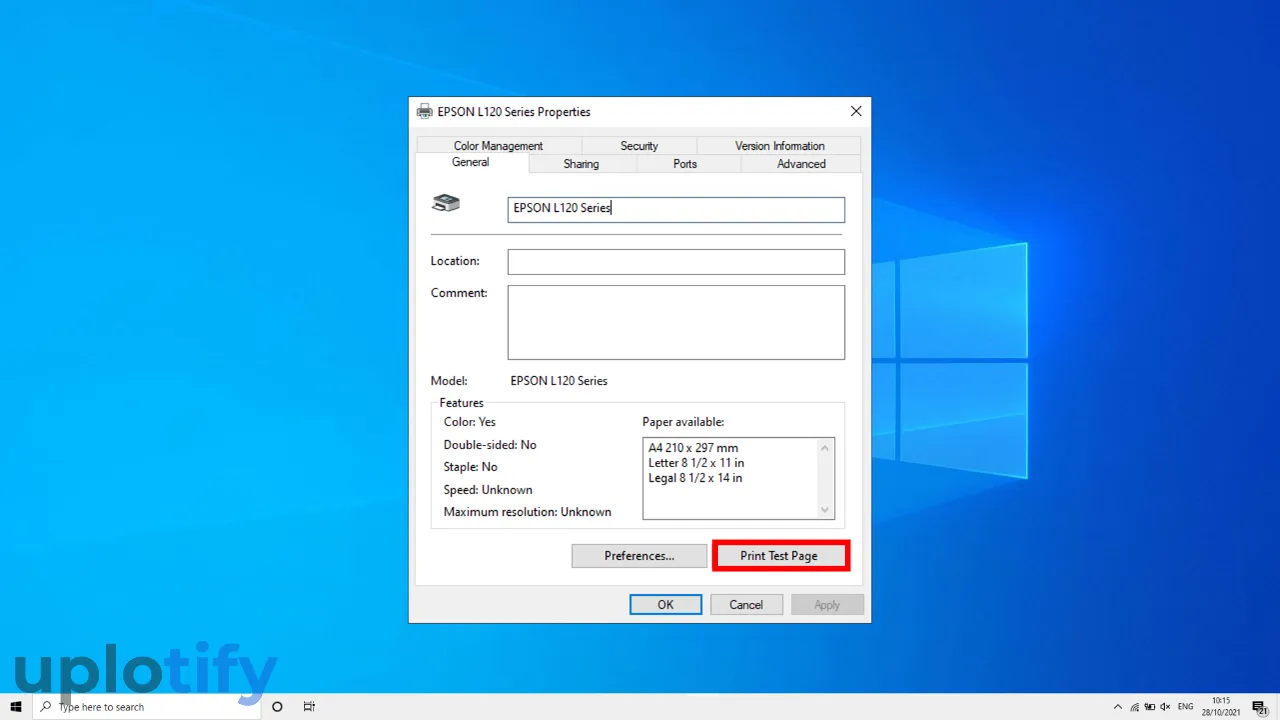Viewport: 1280px width, 720px height.
Task: Open printer Preferences
Action: (x=639, y=556)
